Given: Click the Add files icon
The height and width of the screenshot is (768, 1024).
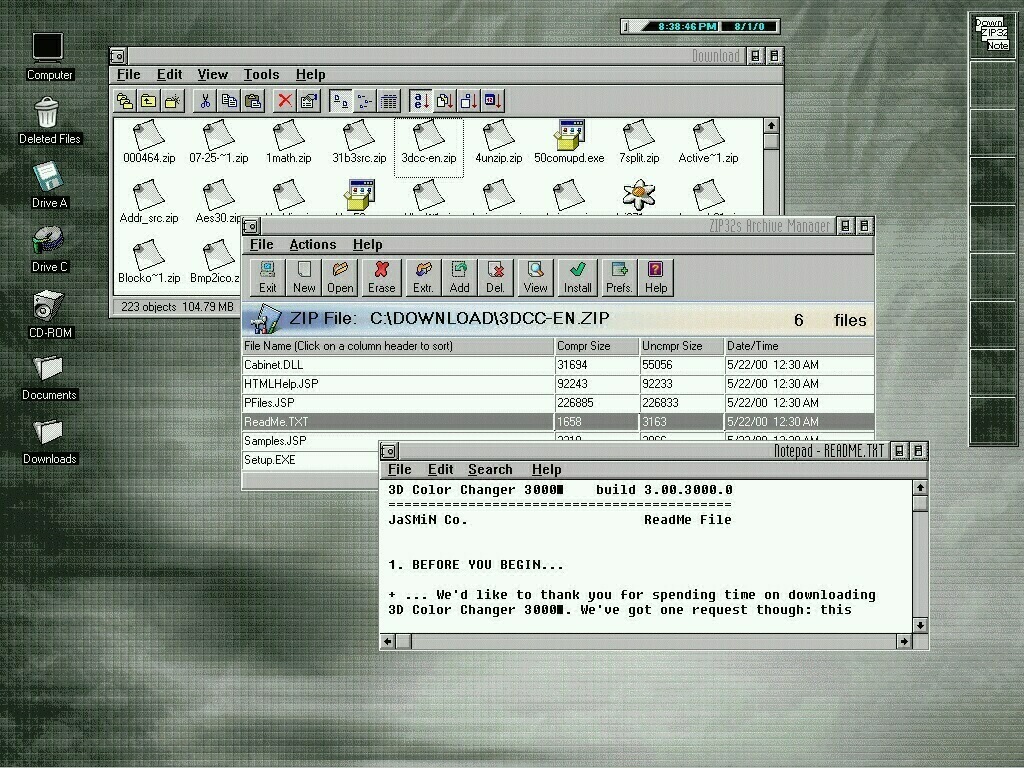Looking at the screenshot, I should tap(459, 277).
